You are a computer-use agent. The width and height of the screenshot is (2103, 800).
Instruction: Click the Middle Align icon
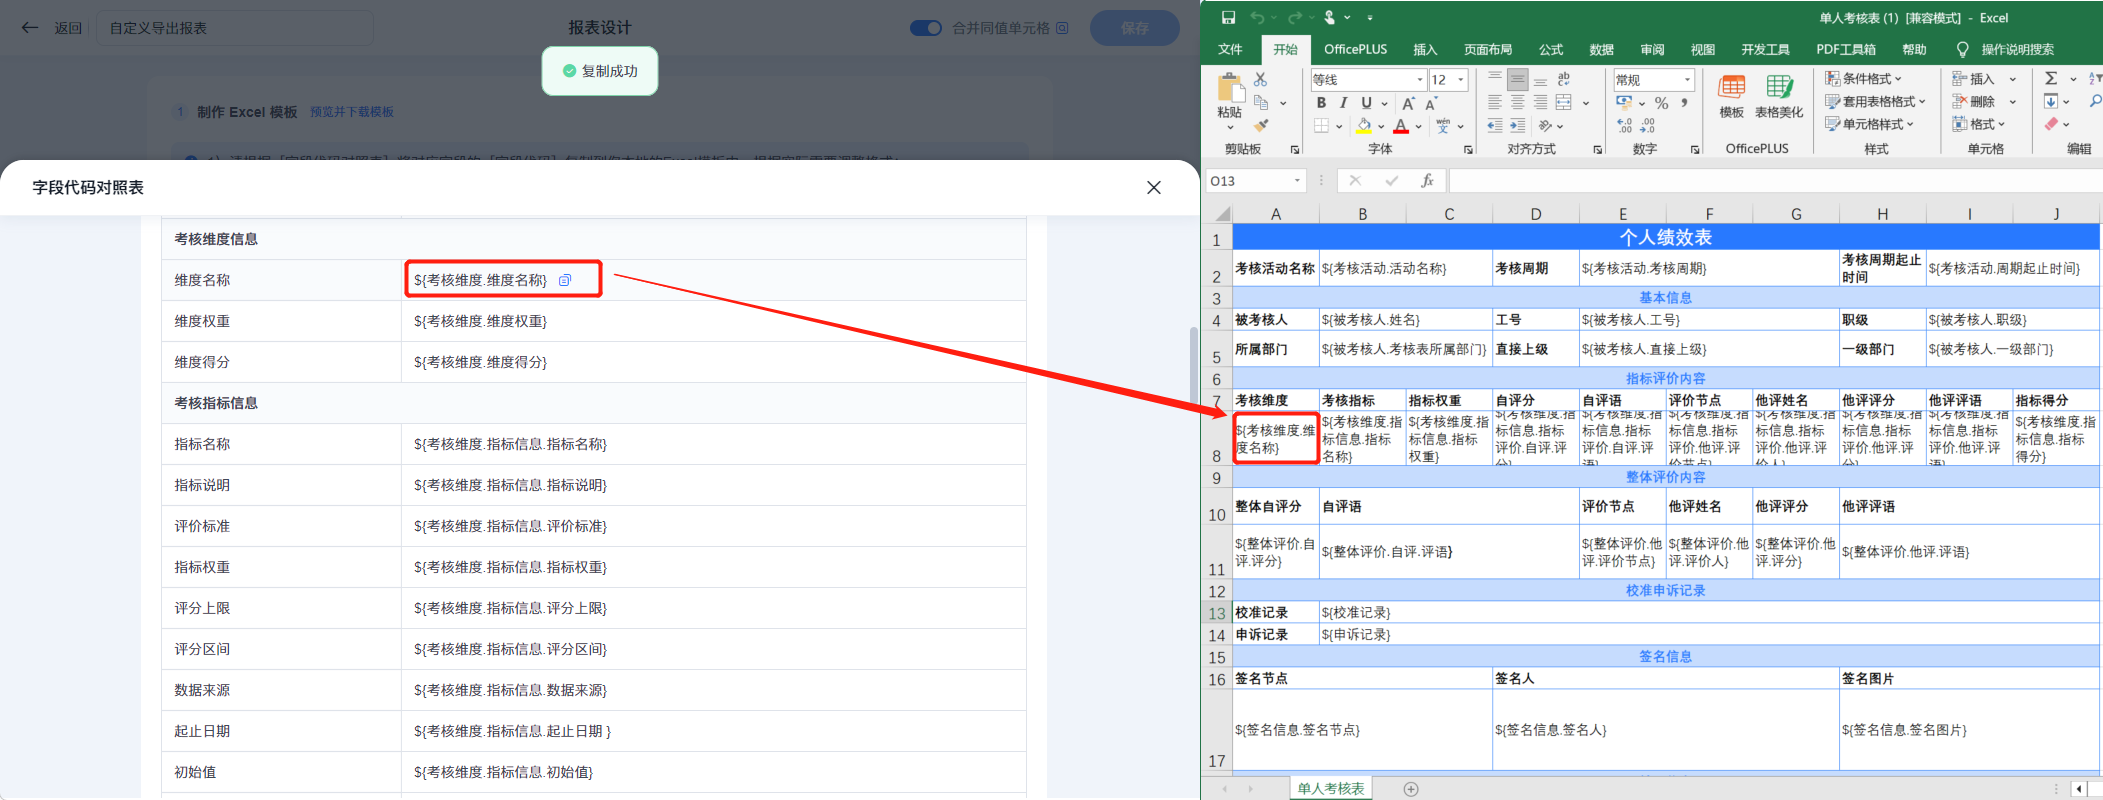(x=1518, y=79)
